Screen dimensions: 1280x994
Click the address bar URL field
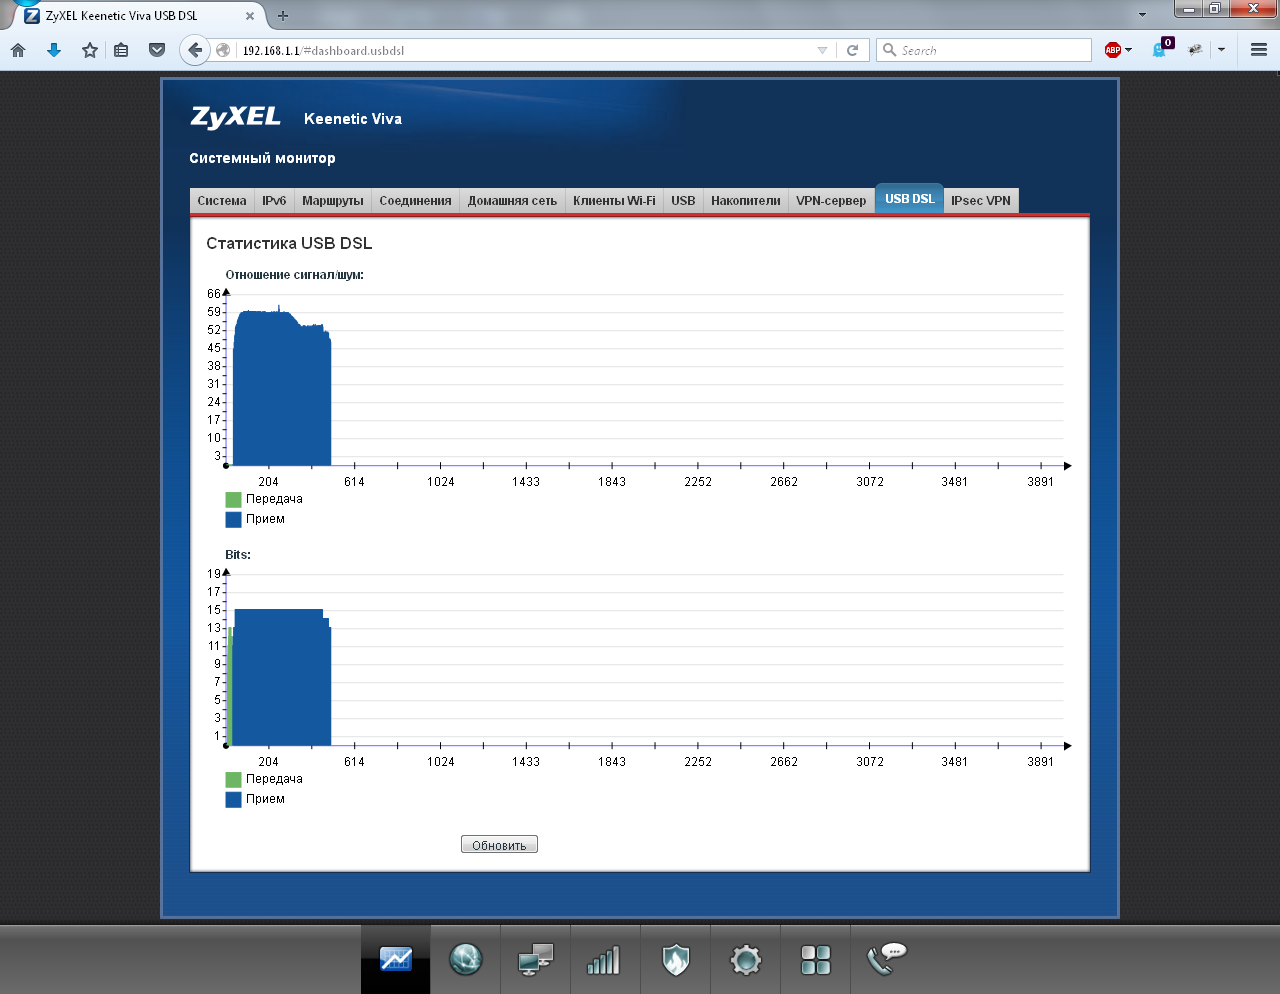[525, 50]
